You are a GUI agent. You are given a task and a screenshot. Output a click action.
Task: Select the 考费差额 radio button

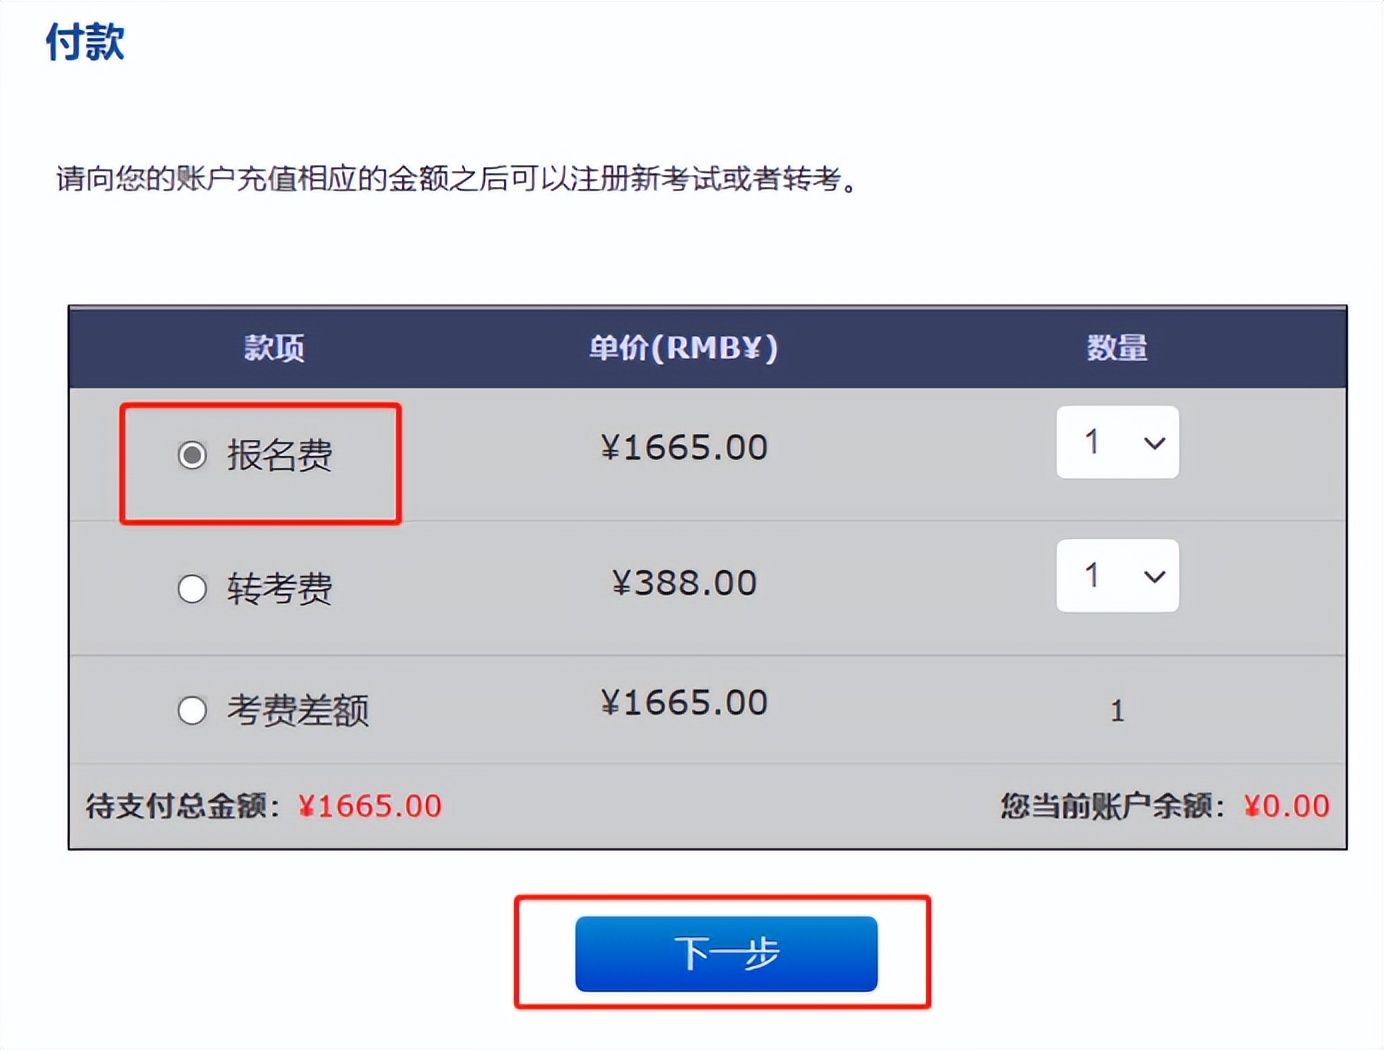tap(192, 710)
